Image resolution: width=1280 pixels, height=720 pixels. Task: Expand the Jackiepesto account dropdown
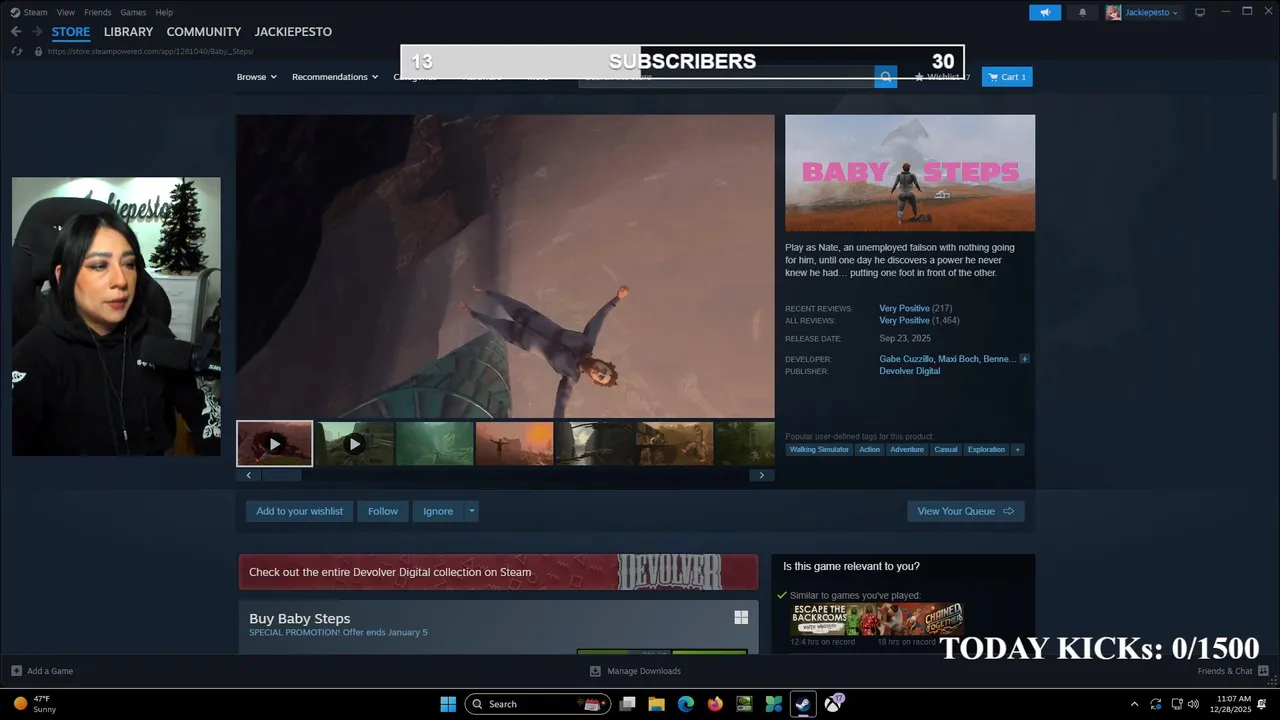pyautogui.click(x=1175, y=13)
